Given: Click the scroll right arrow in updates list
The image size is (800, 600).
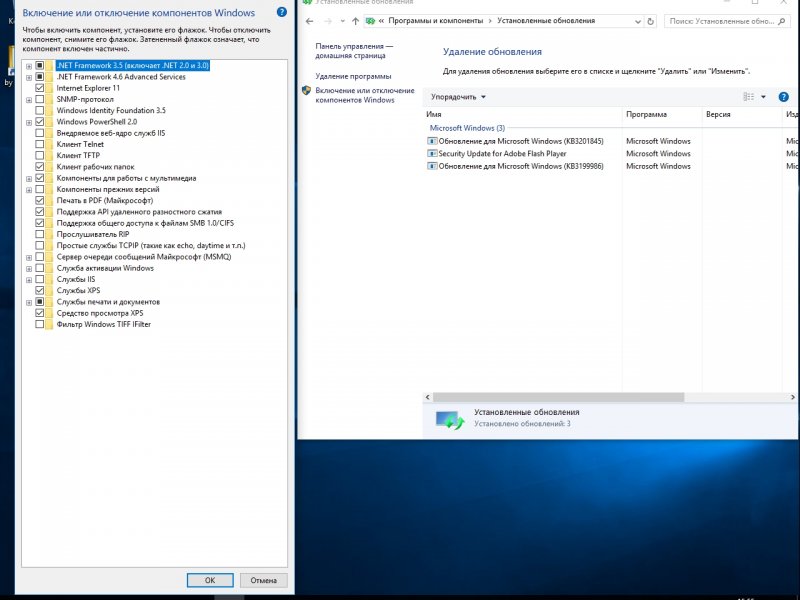Looking at the screenshot, I should click(x=792, y=397).
